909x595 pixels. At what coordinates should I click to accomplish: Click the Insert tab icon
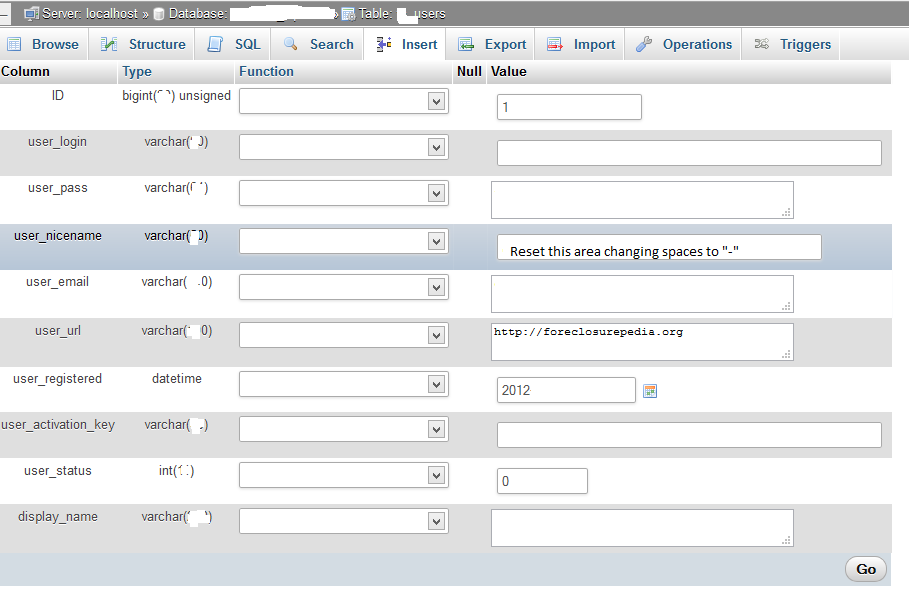tap(383, 44)
